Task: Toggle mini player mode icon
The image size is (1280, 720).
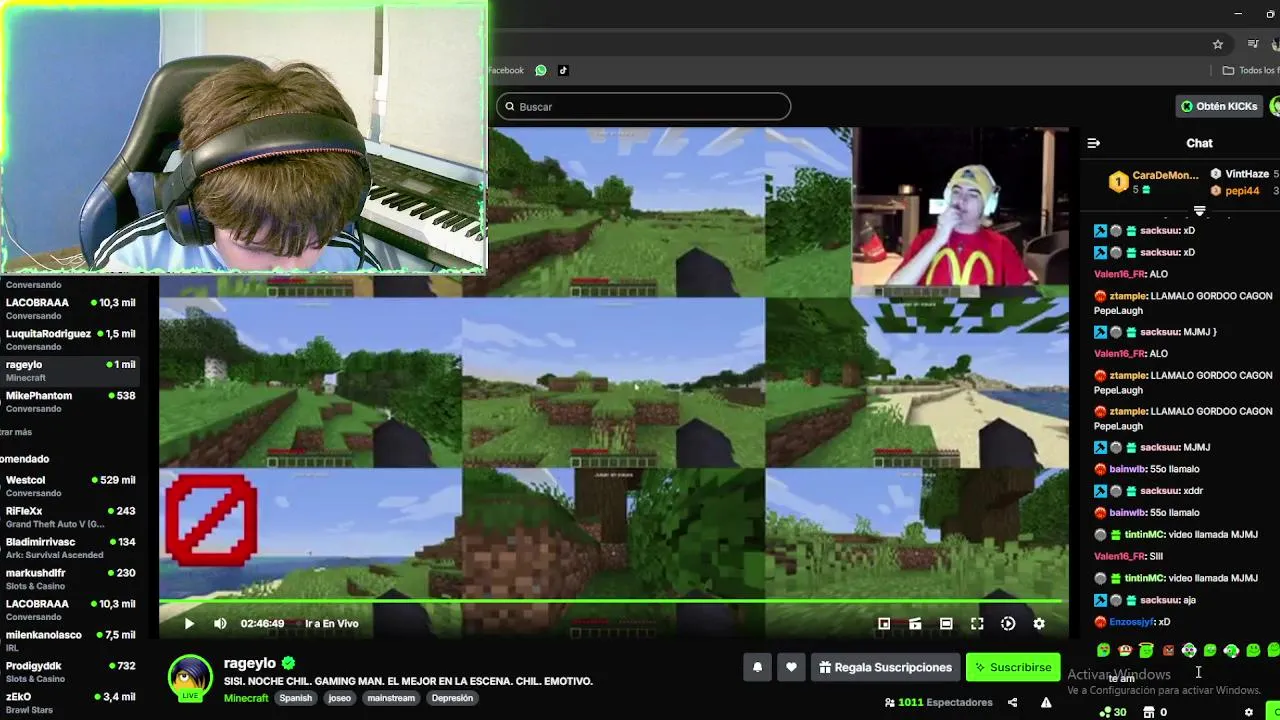Action: [884, 623]
